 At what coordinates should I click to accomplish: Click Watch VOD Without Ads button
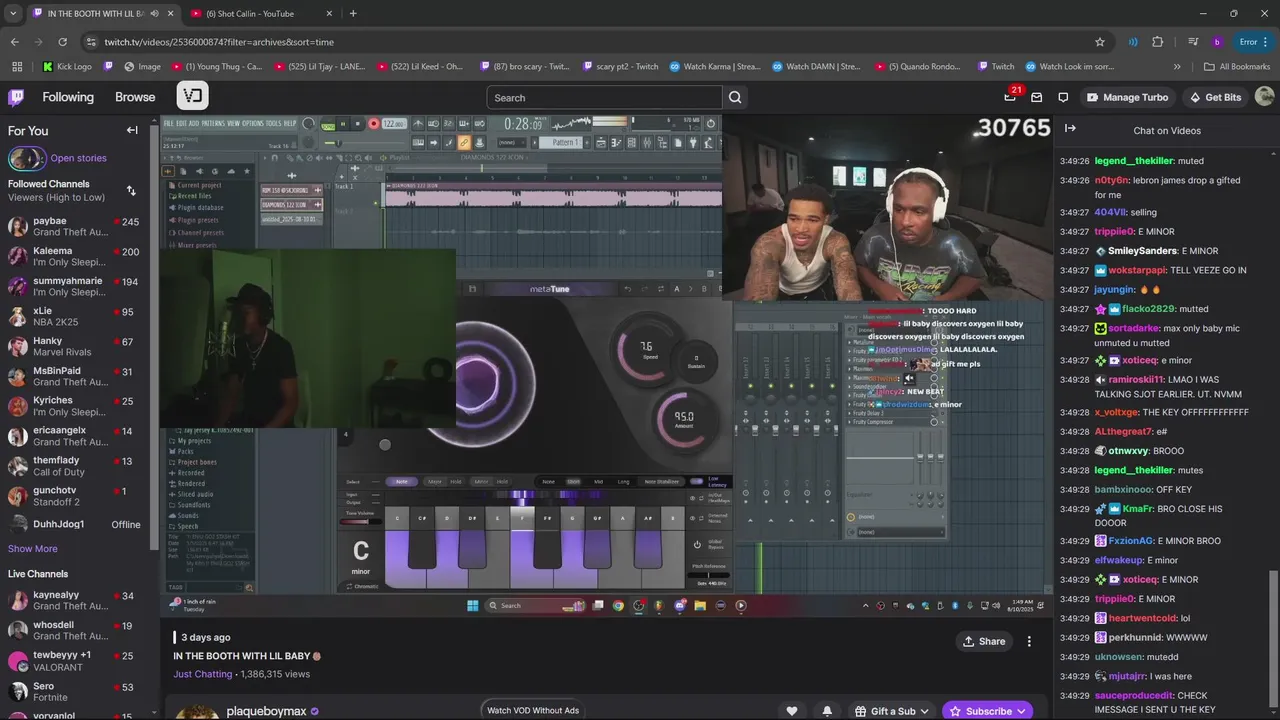click(533, 710)
